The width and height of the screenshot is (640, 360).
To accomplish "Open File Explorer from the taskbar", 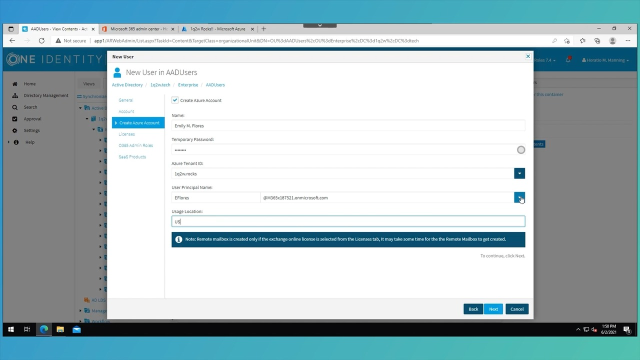I will 60,329.
